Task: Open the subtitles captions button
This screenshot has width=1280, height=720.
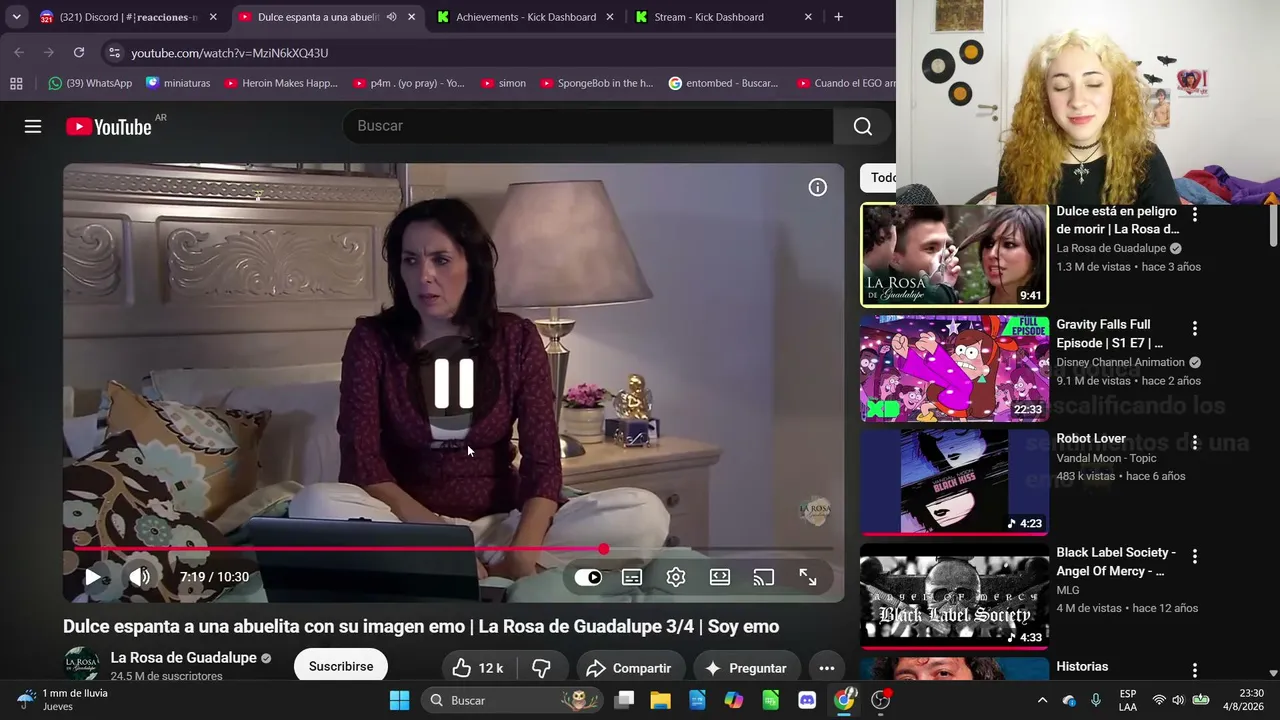Action: [x=632, y=577]
